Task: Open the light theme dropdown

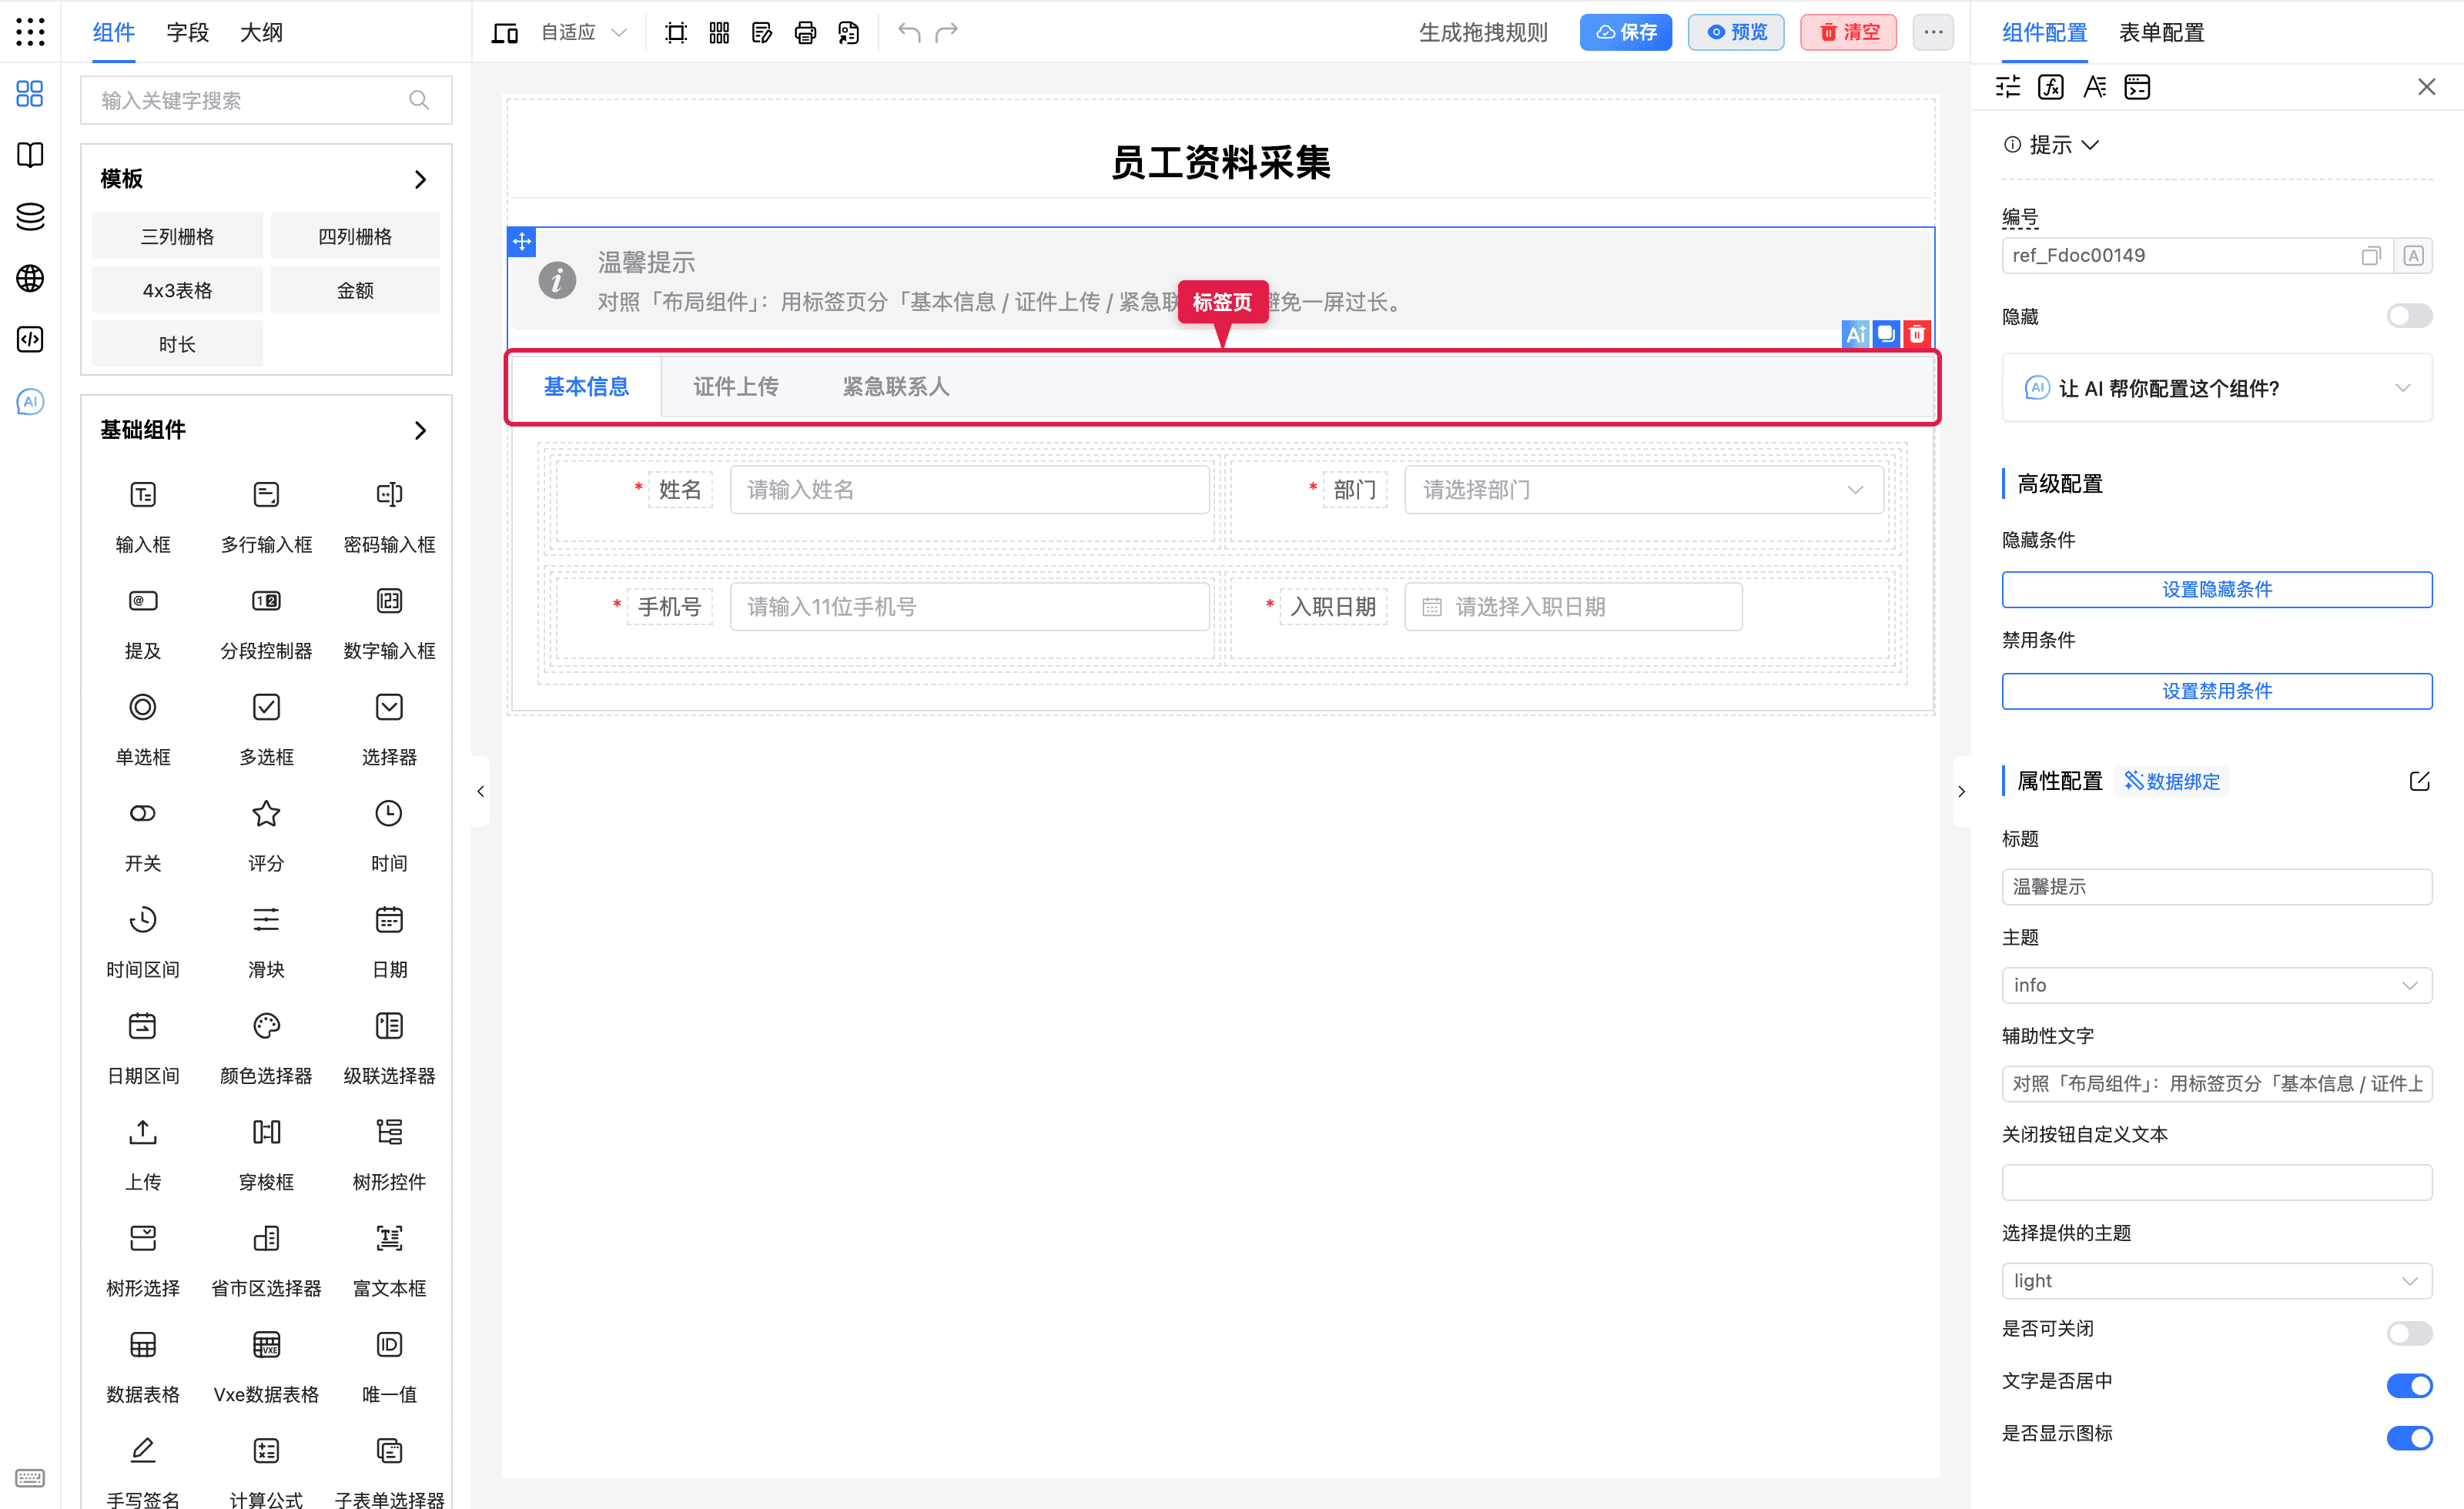Action: pos(2217,1280)
